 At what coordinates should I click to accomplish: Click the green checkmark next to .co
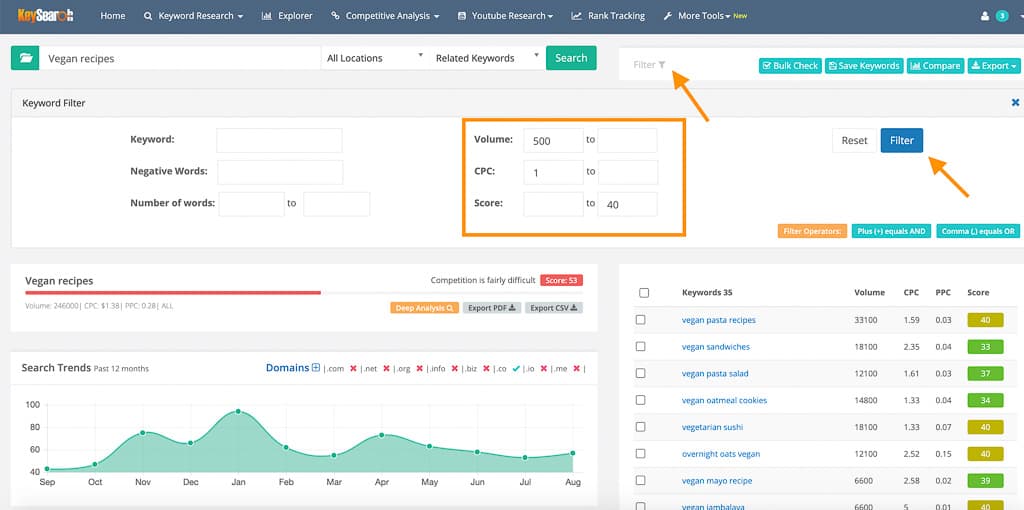click(516, 368)
